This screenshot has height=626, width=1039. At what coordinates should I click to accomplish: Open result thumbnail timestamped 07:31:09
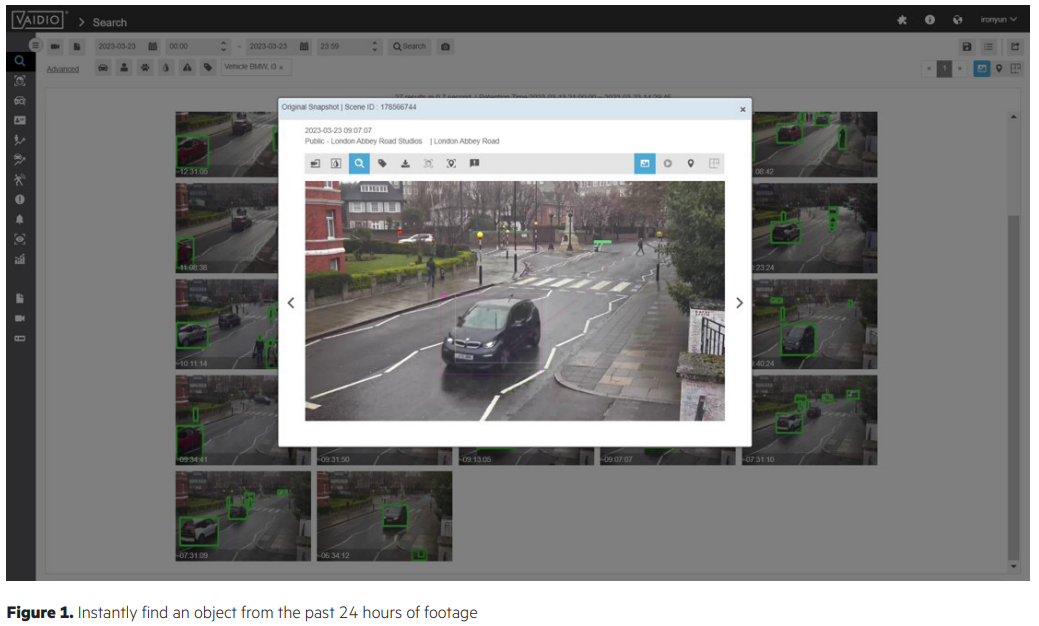(243, 516)
